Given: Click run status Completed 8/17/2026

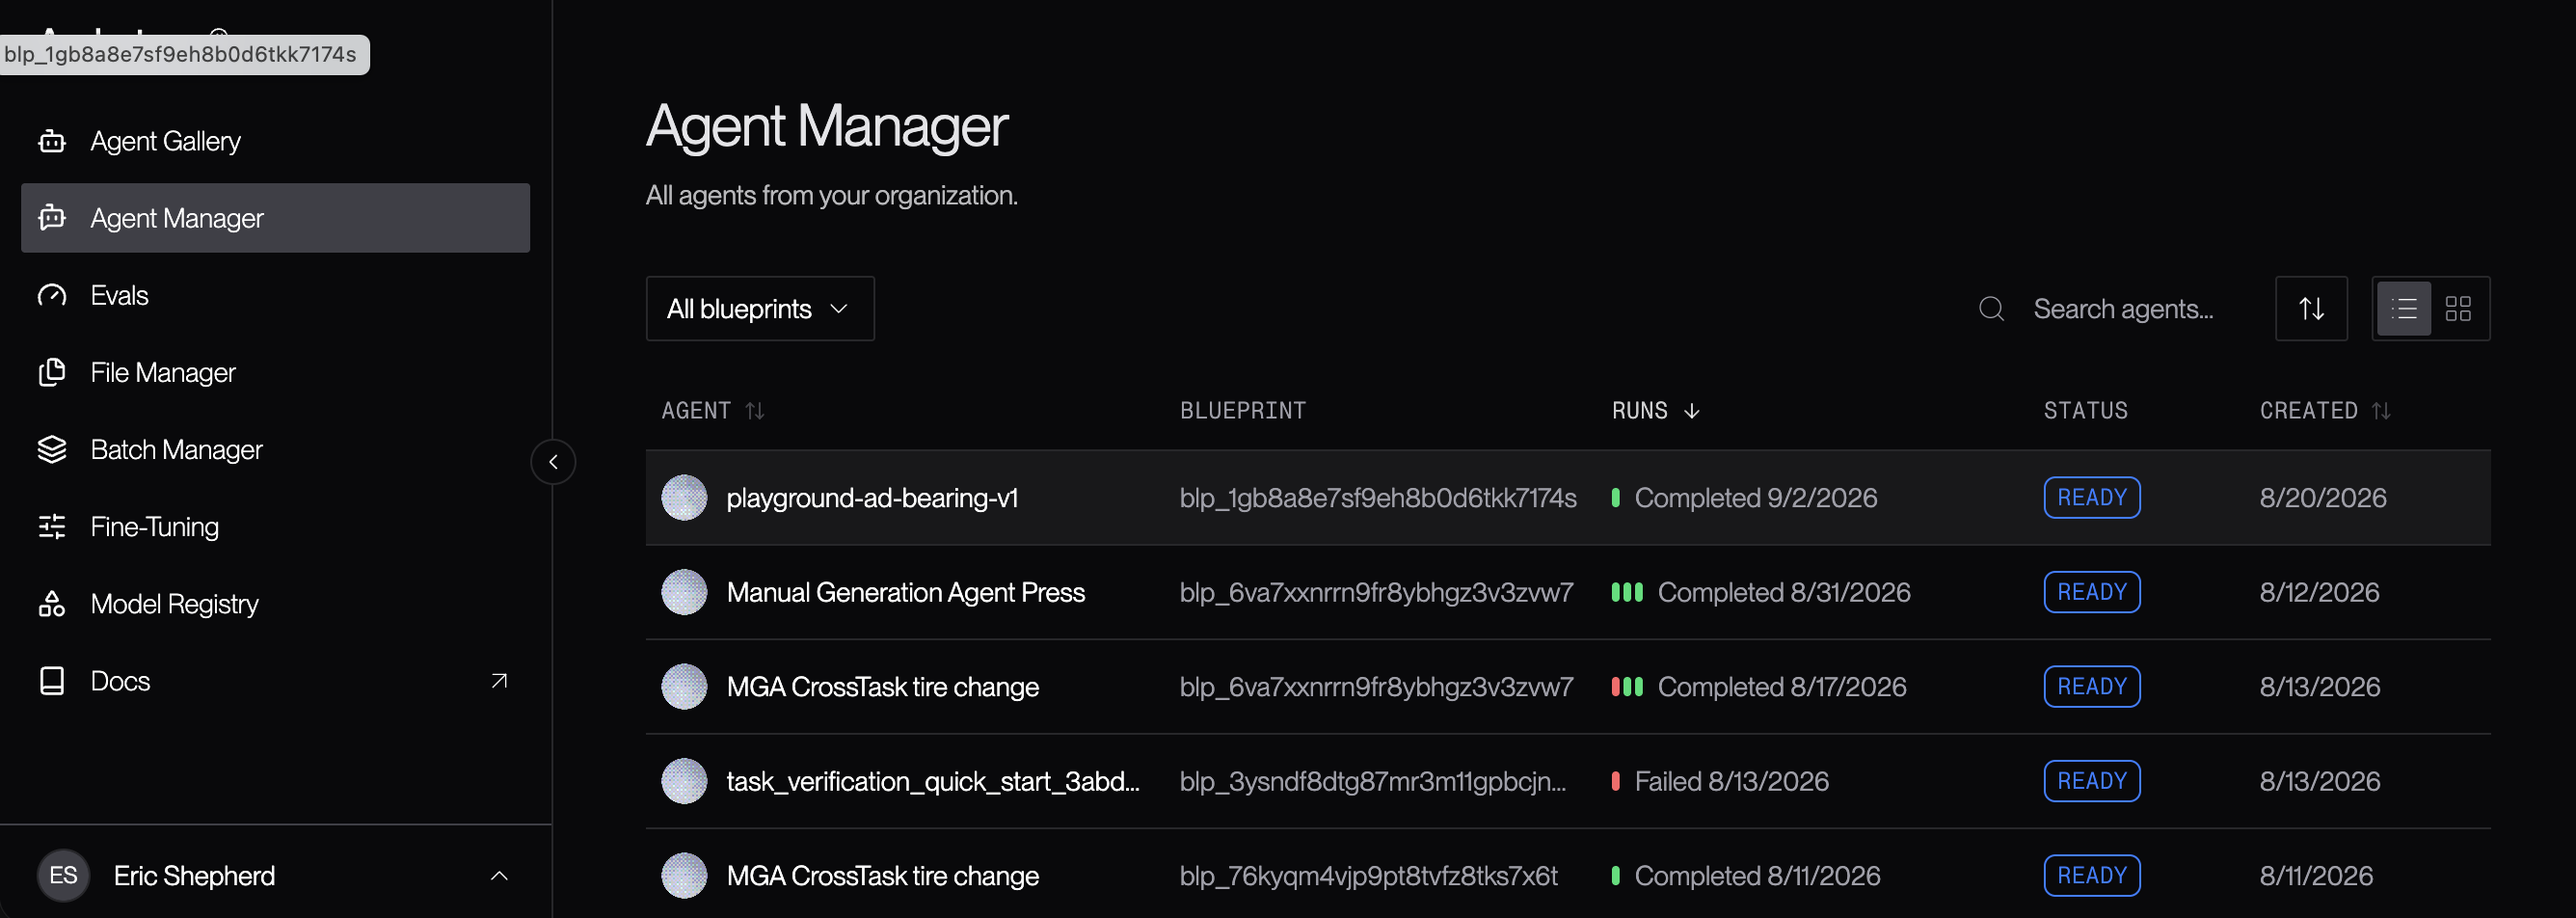Looking at the screenshot, I should tap(1781, 686).
